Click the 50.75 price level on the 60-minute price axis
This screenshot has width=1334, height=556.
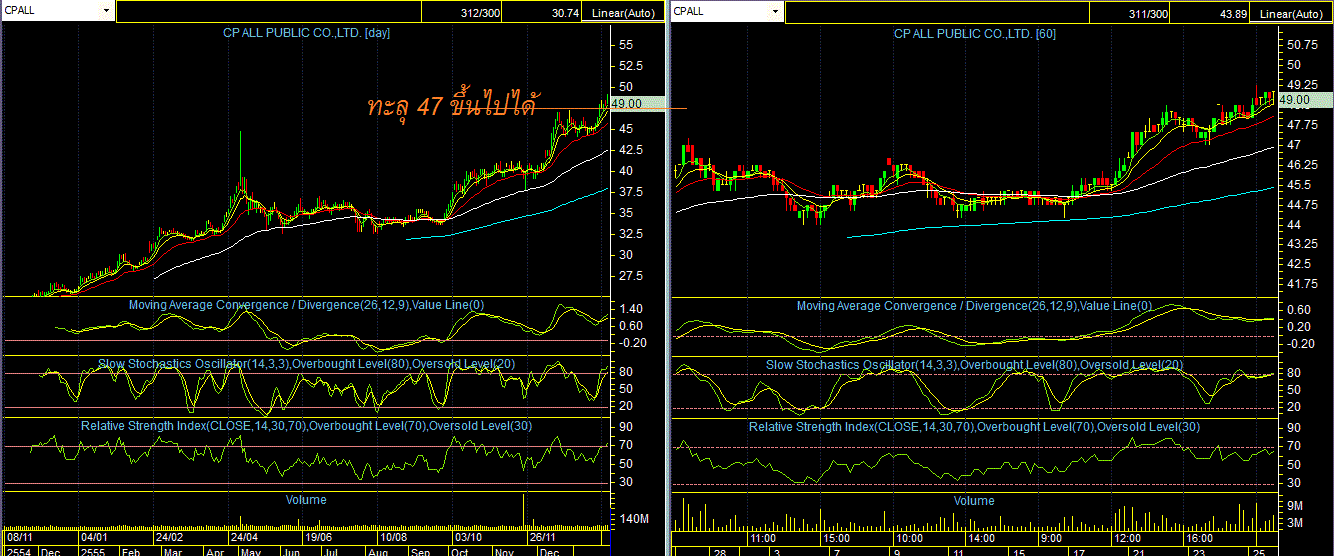pyautogui.click(x=1302, y=45)
